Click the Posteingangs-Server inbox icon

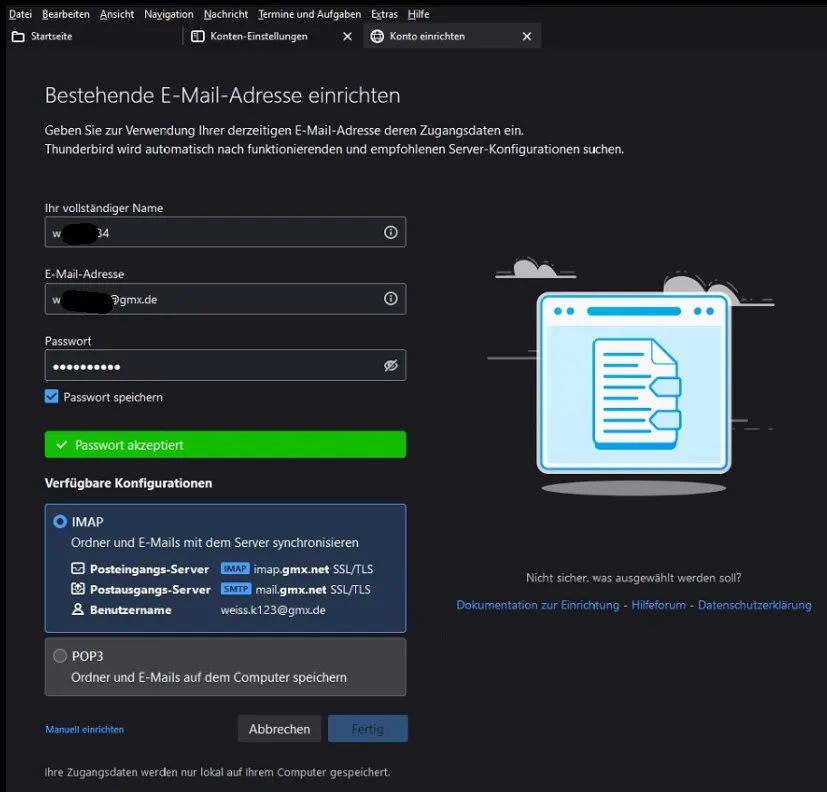pos(78,568)
